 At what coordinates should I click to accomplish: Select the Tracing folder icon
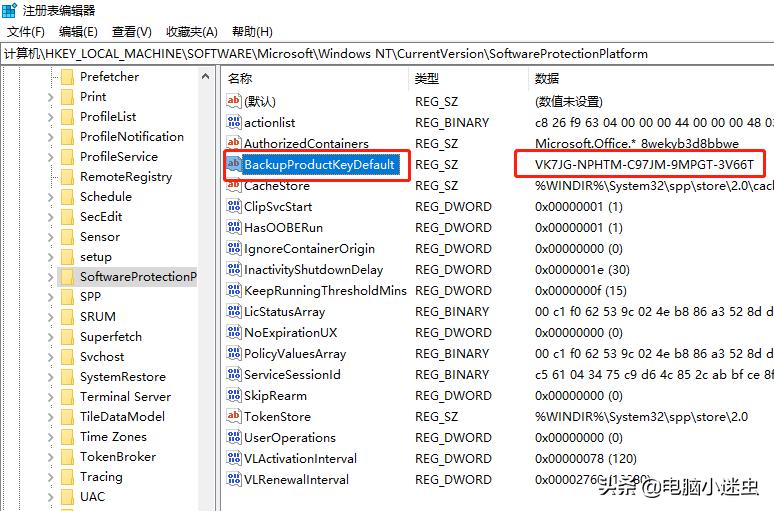coord(67,476)
